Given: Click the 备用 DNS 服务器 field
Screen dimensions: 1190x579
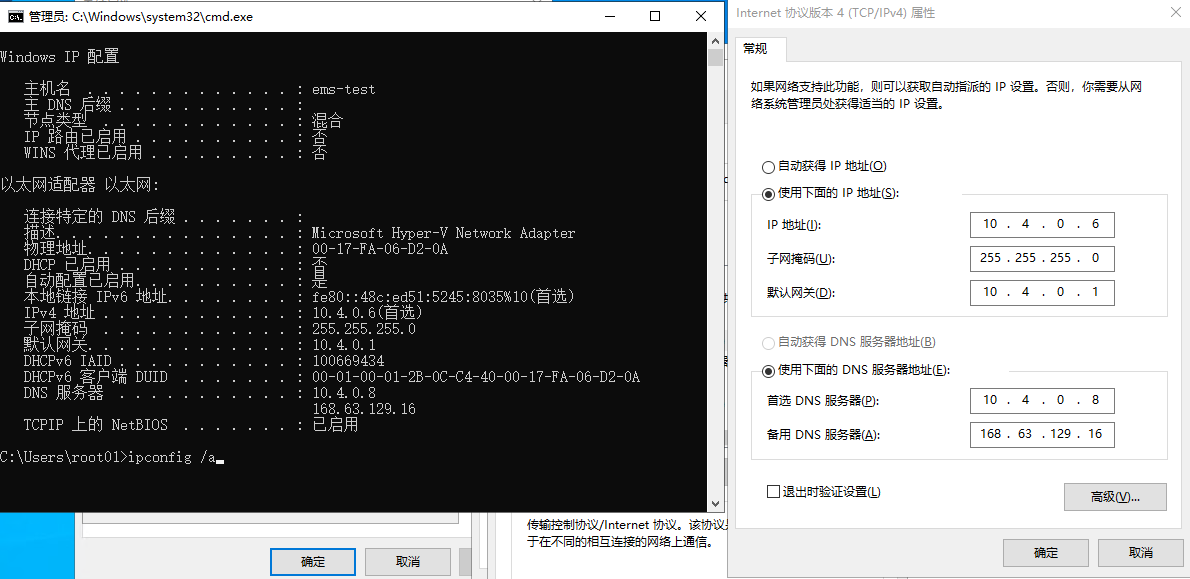Looking at the screenshot, I should click(1041, 434).
